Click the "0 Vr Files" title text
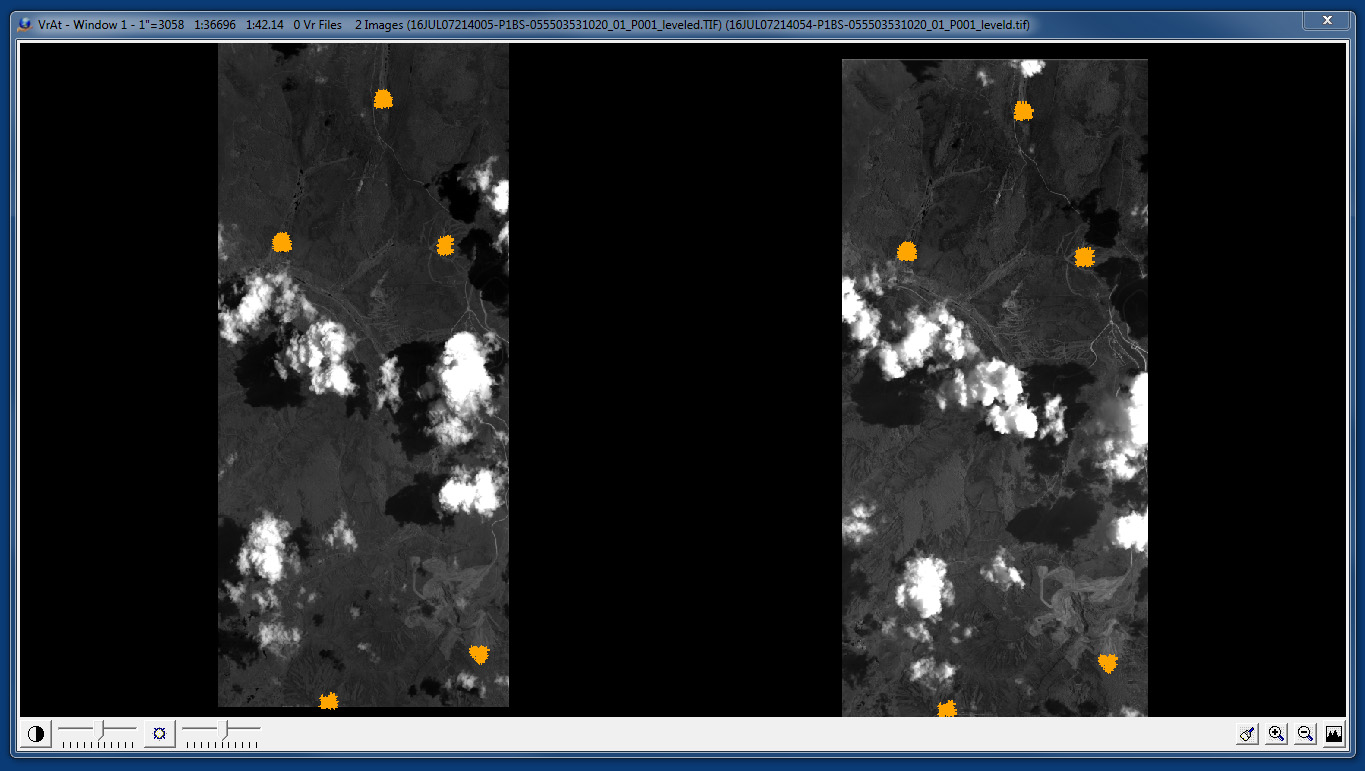1365x771 pixels. [x=318, y=24]
